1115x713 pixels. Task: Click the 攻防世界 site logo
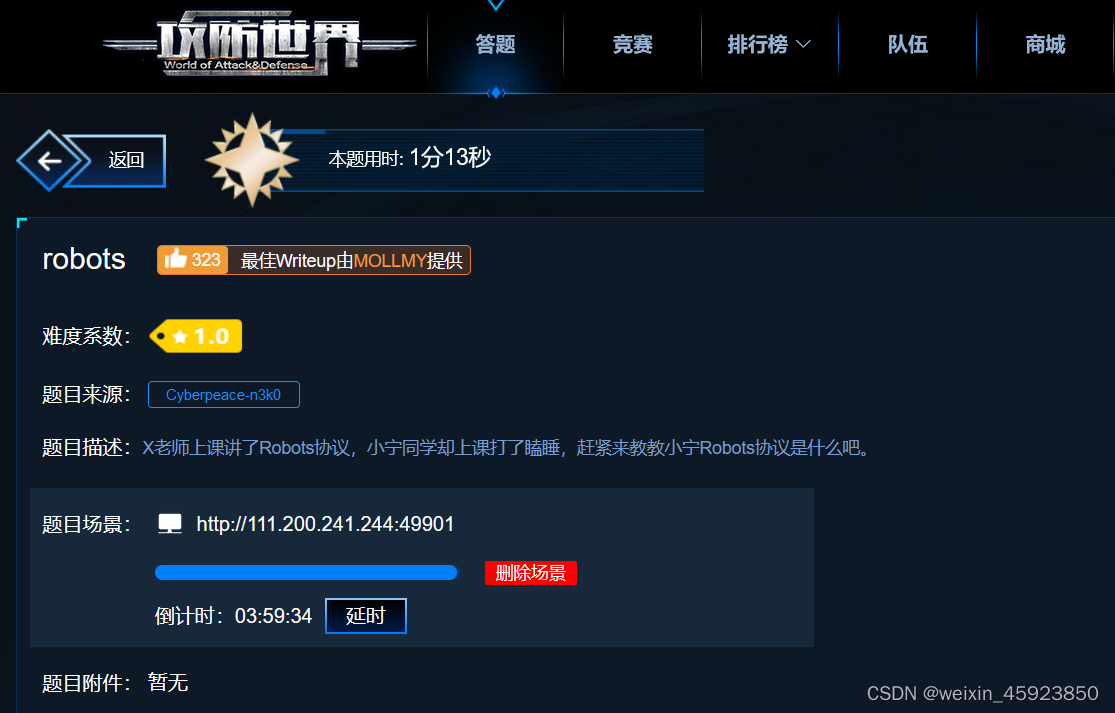260,44
